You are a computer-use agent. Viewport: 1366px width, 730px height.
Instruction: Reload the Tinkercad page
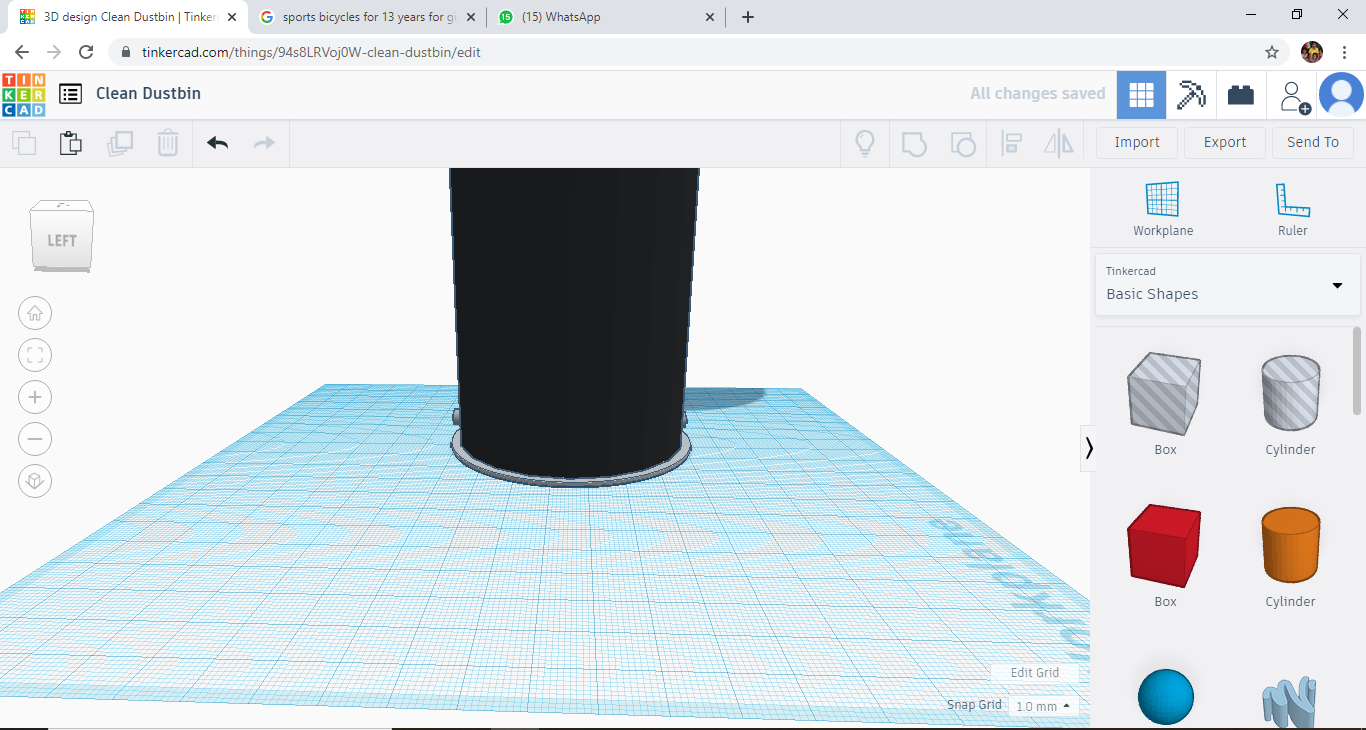(x=86, y=52)
